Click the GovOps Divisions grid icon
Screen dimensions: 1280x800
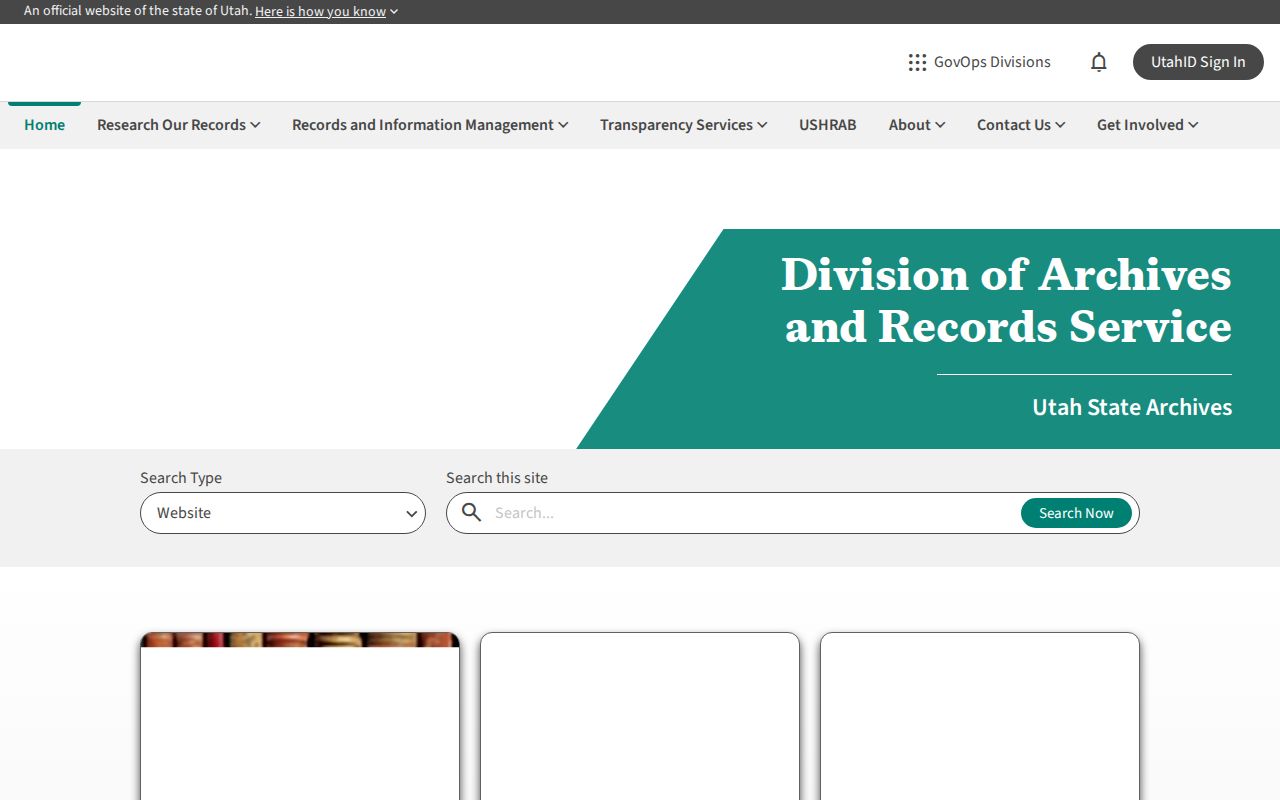click(x=917, y=62)
